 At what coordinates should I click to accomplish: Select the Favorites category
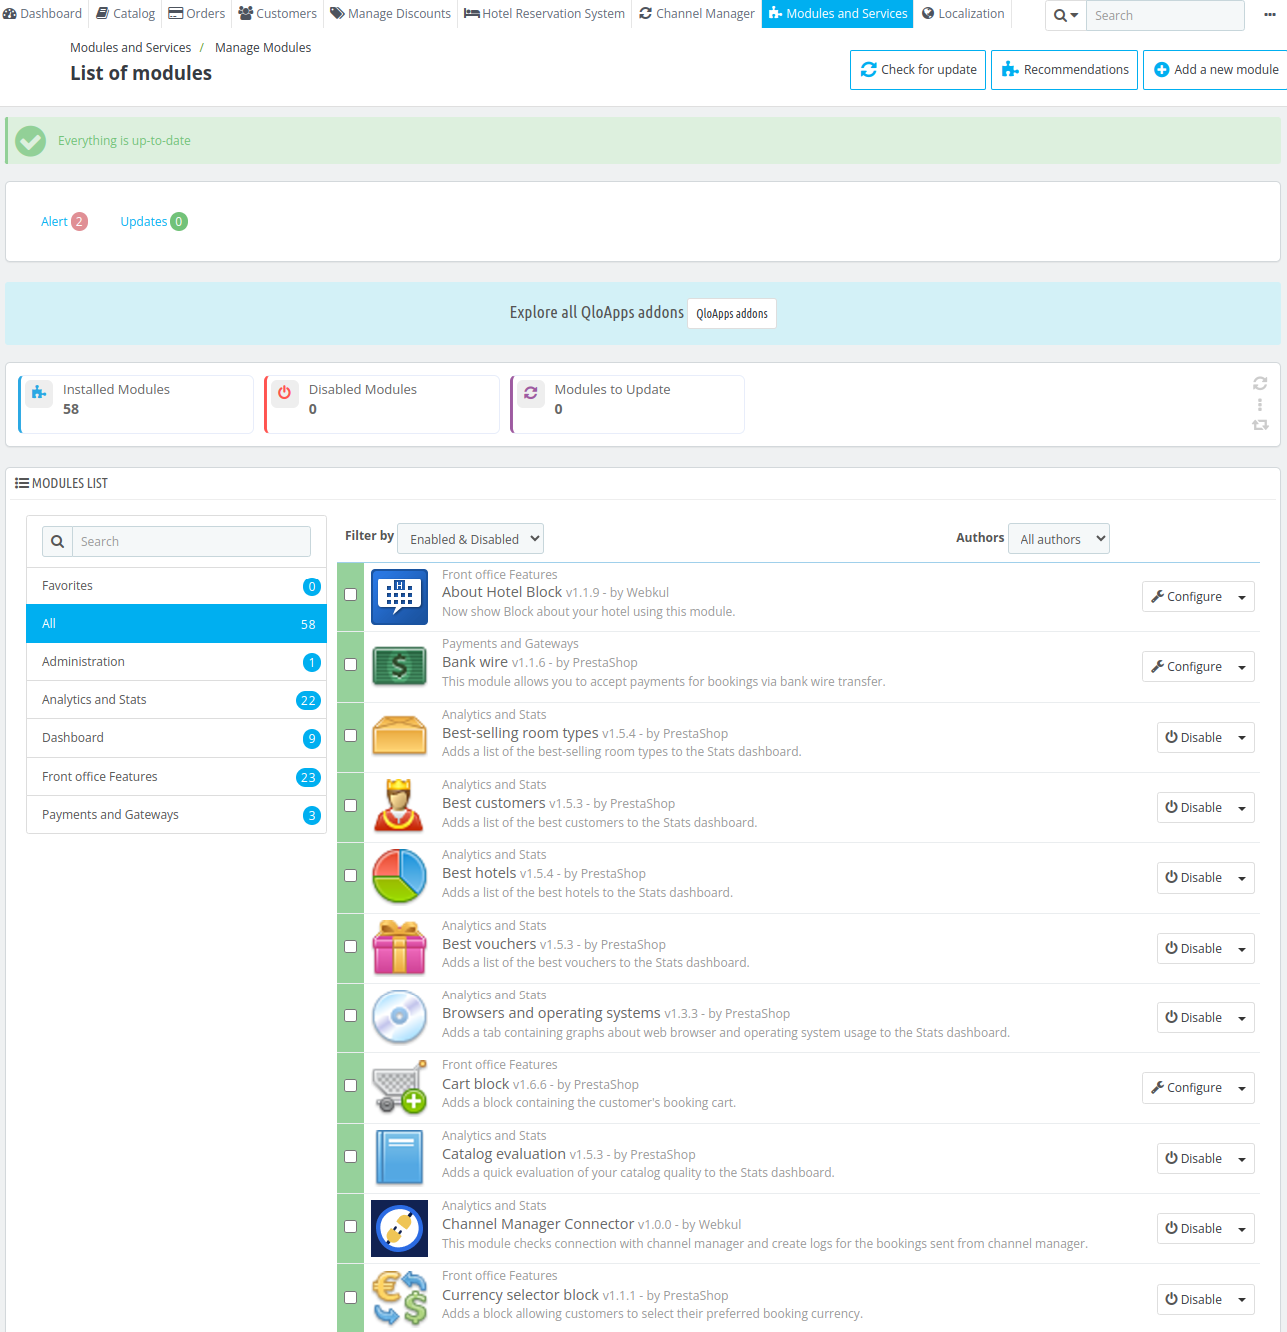[x=176, y=586]
